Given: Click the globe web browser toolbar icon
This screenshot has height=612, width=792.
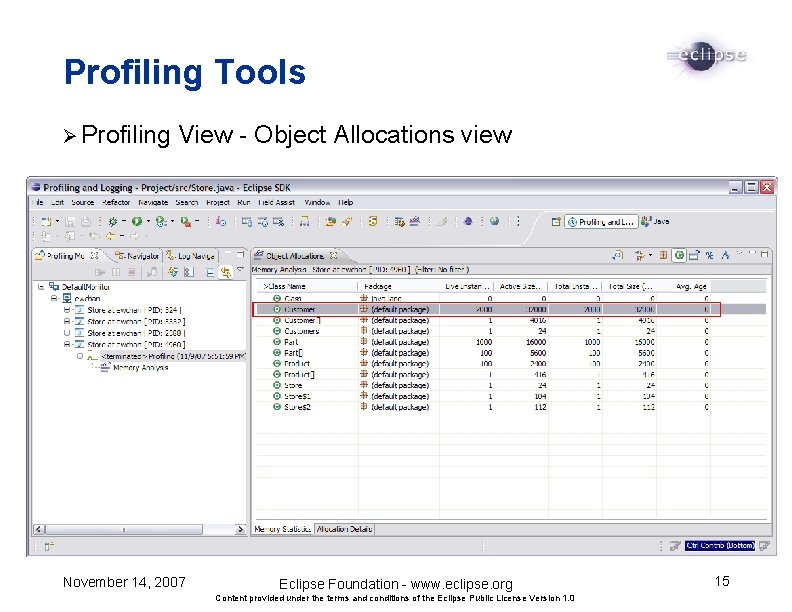Looking at the screenshot, I should point(494,221).
